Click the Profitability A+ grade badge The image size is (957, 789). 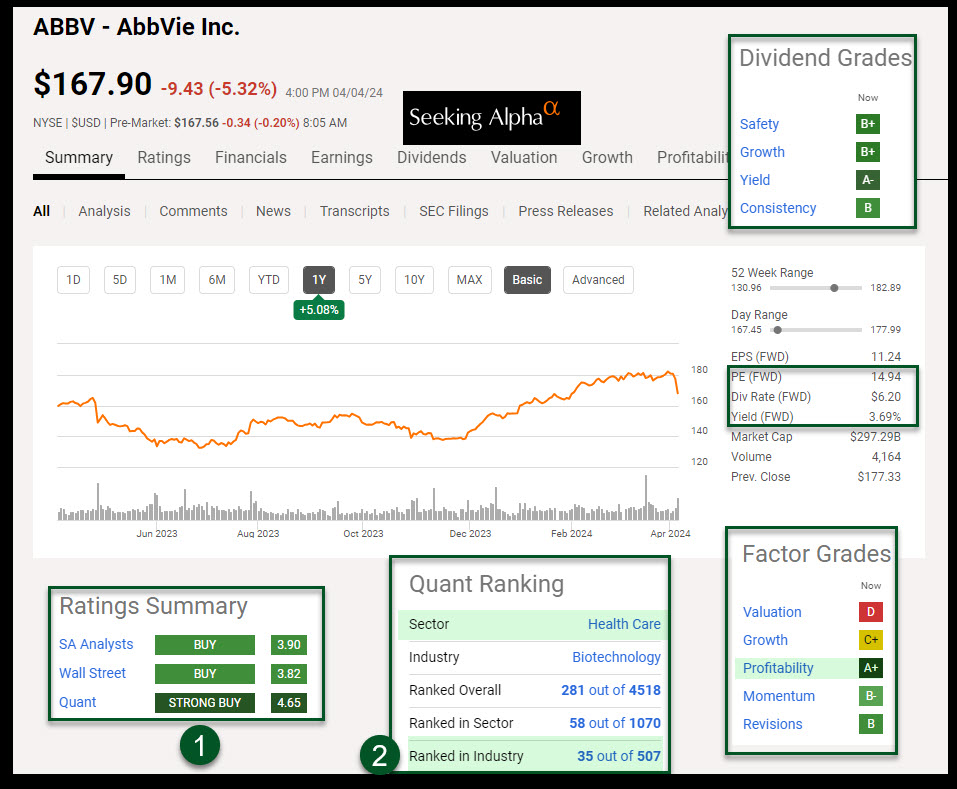pyautogui.click(x=871, y=668)
